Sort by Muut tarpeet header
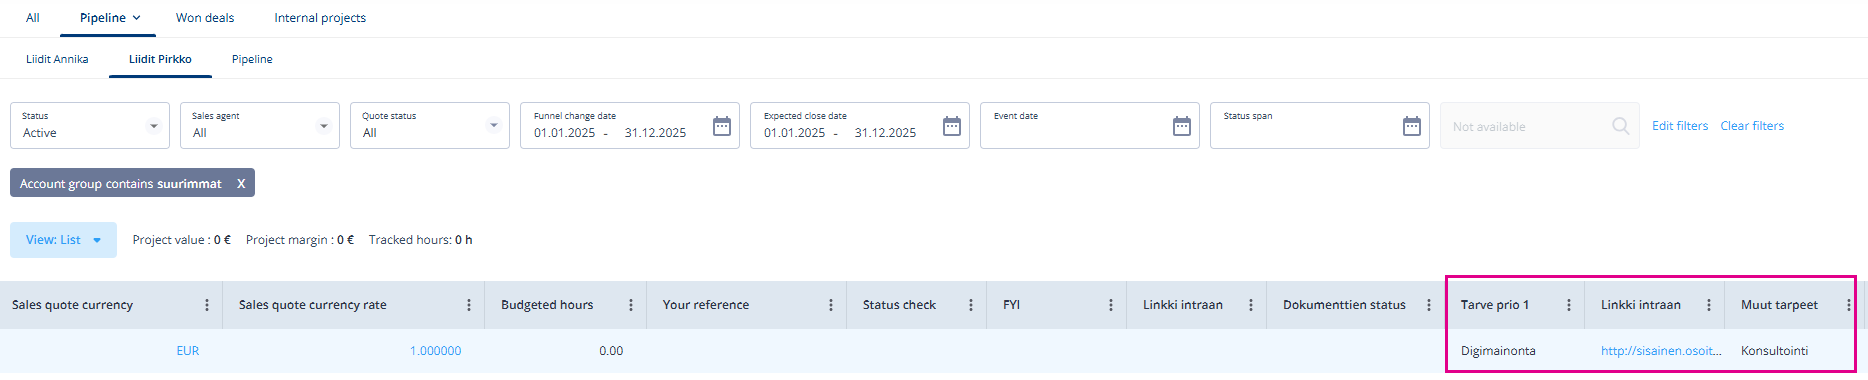This screenshot has height=380, width=1868. click(x=1779, y=305)
